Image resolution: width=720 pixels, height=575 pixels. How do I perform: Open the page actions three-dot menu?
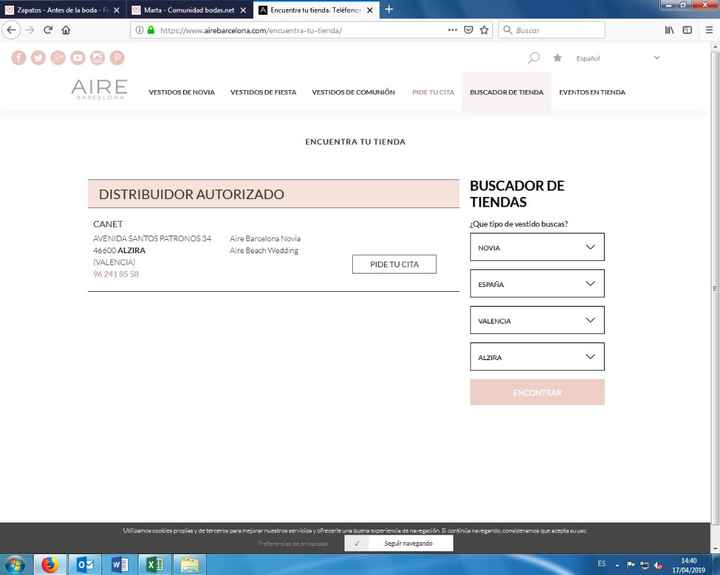[x=453, y=30]
